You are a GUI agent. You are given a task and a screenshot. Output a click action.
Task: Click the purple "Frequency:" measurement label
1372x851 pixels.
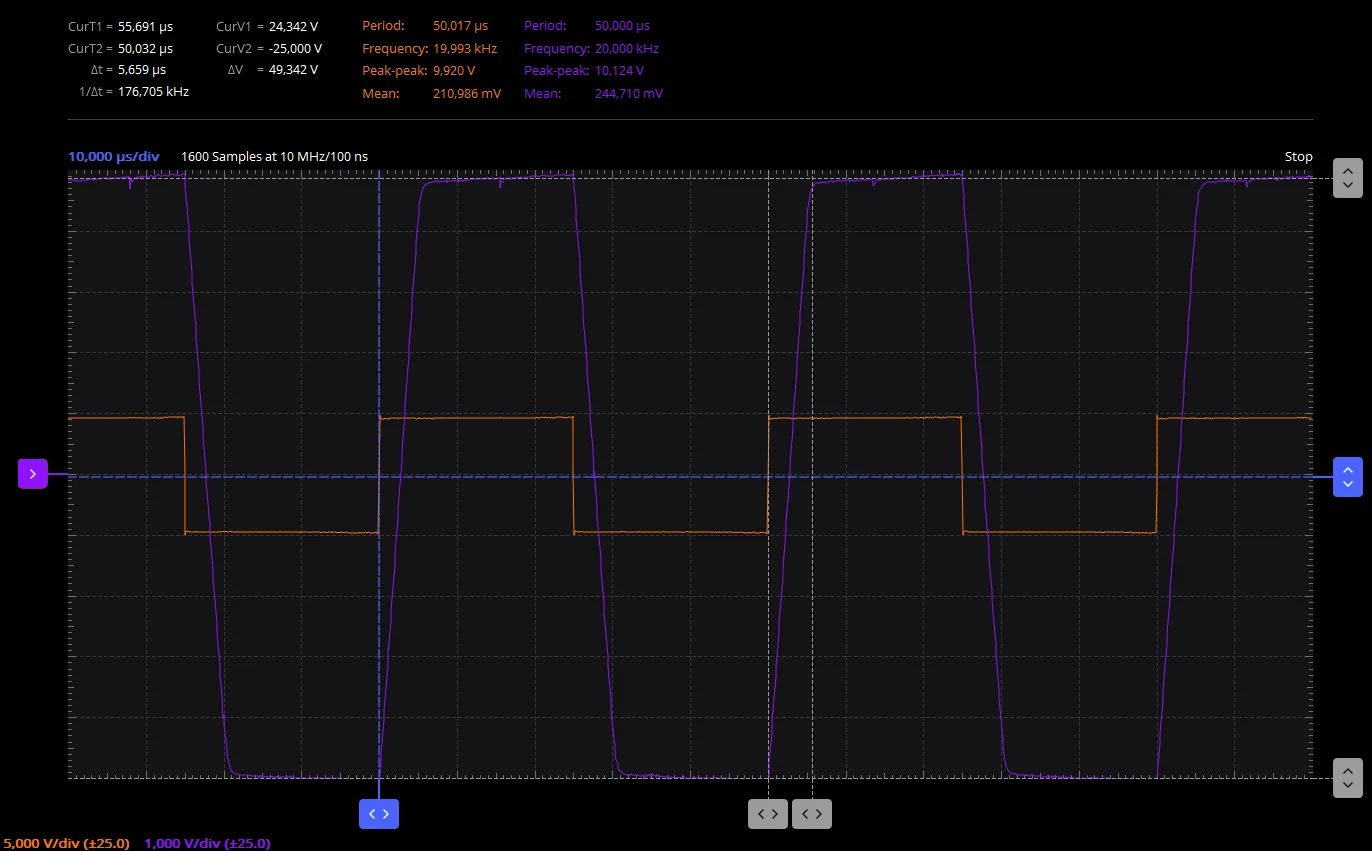point(556,48)
